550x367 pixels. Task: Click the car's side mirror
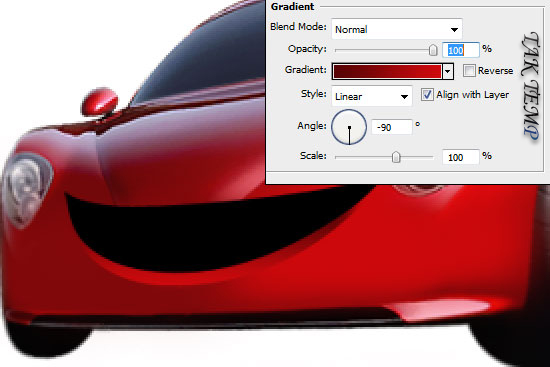[100, 102]
